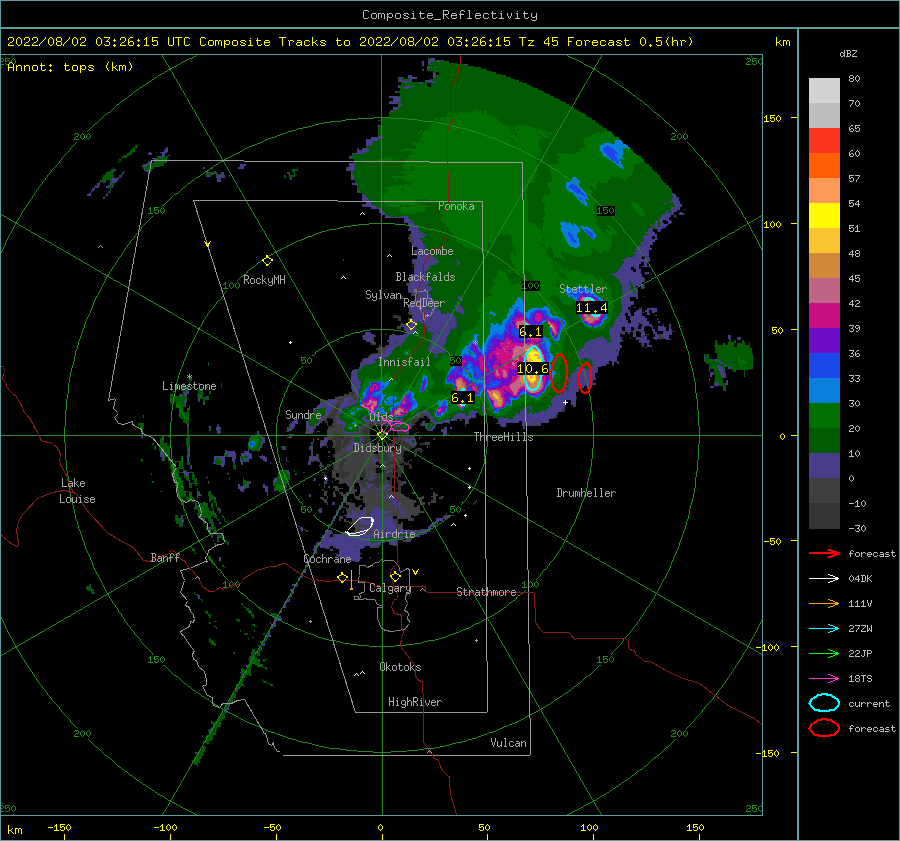Click the Innisfail town label
This screenshot has height=841, width=900.
pos(404,362)
